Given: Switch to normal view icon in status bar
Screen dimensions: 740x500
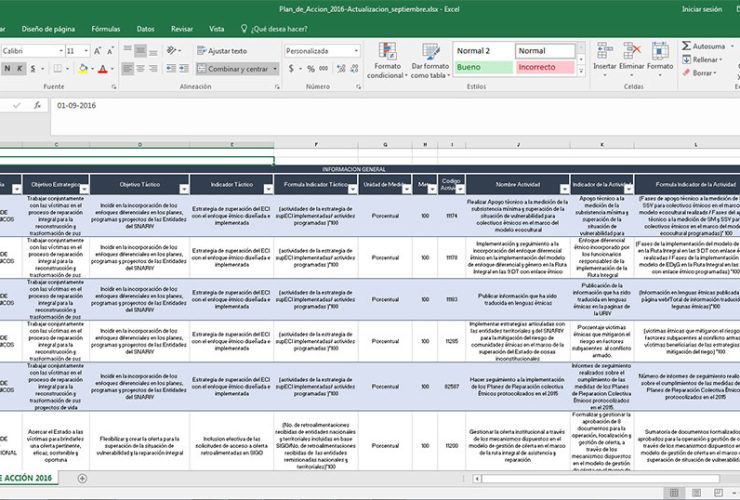Looking at the screenshot, I should pyautogui.click(x=674, y=493).
